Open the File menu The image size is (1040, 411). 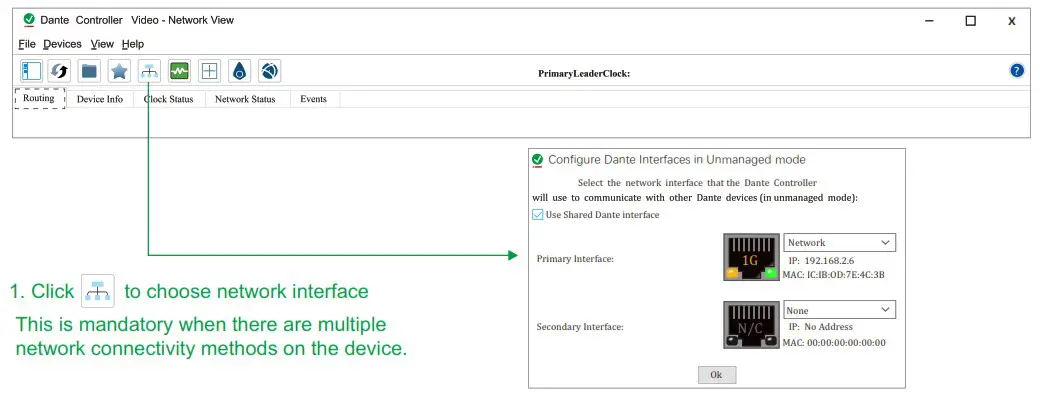click(27, 44)
